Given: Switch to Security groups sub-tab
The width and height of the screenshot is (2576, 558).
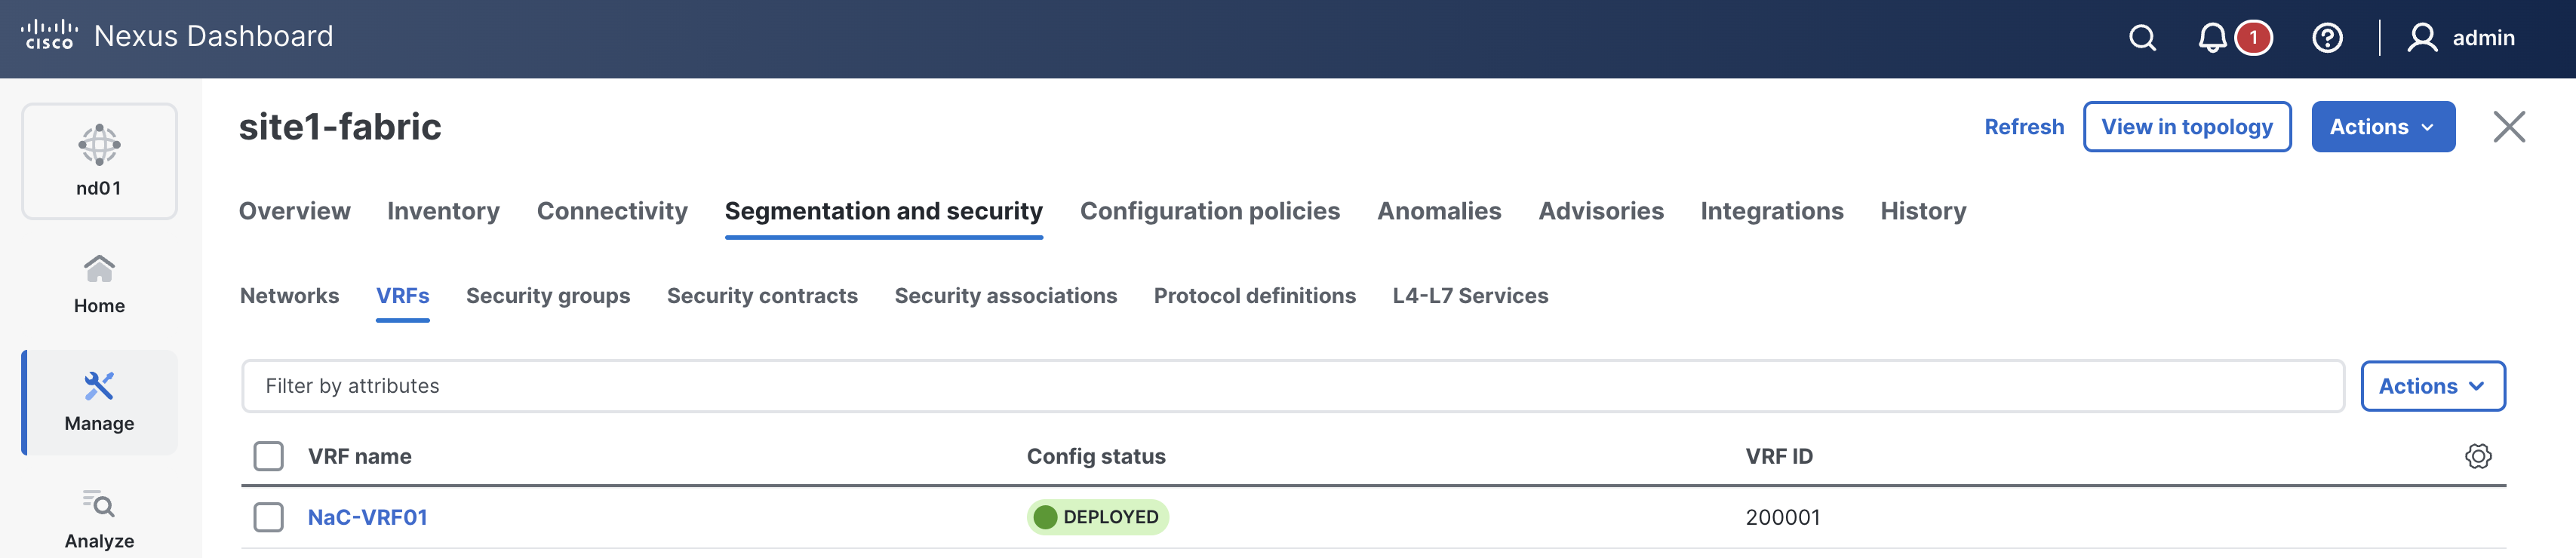Looking at the screenshot, I should (x=547, y=296).
